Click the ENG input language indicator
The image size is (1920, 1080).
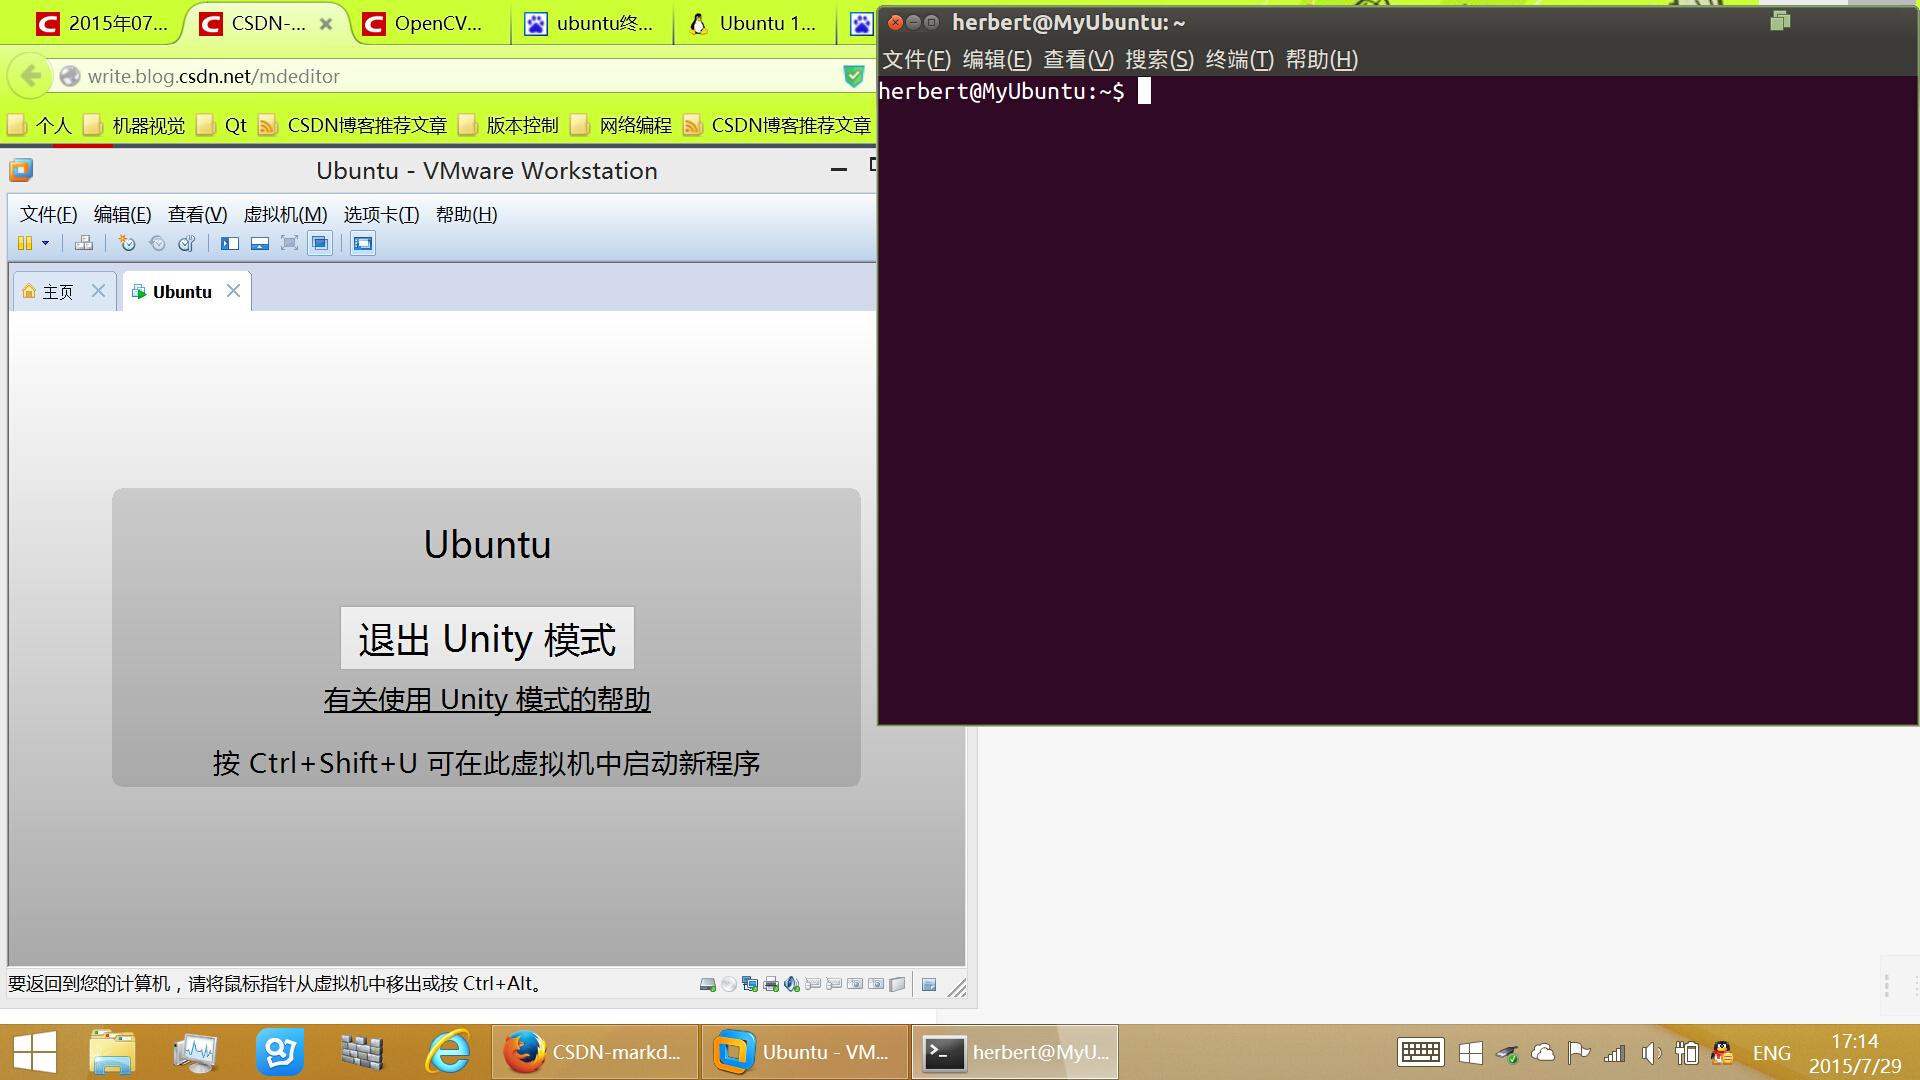[1771, 1053]
